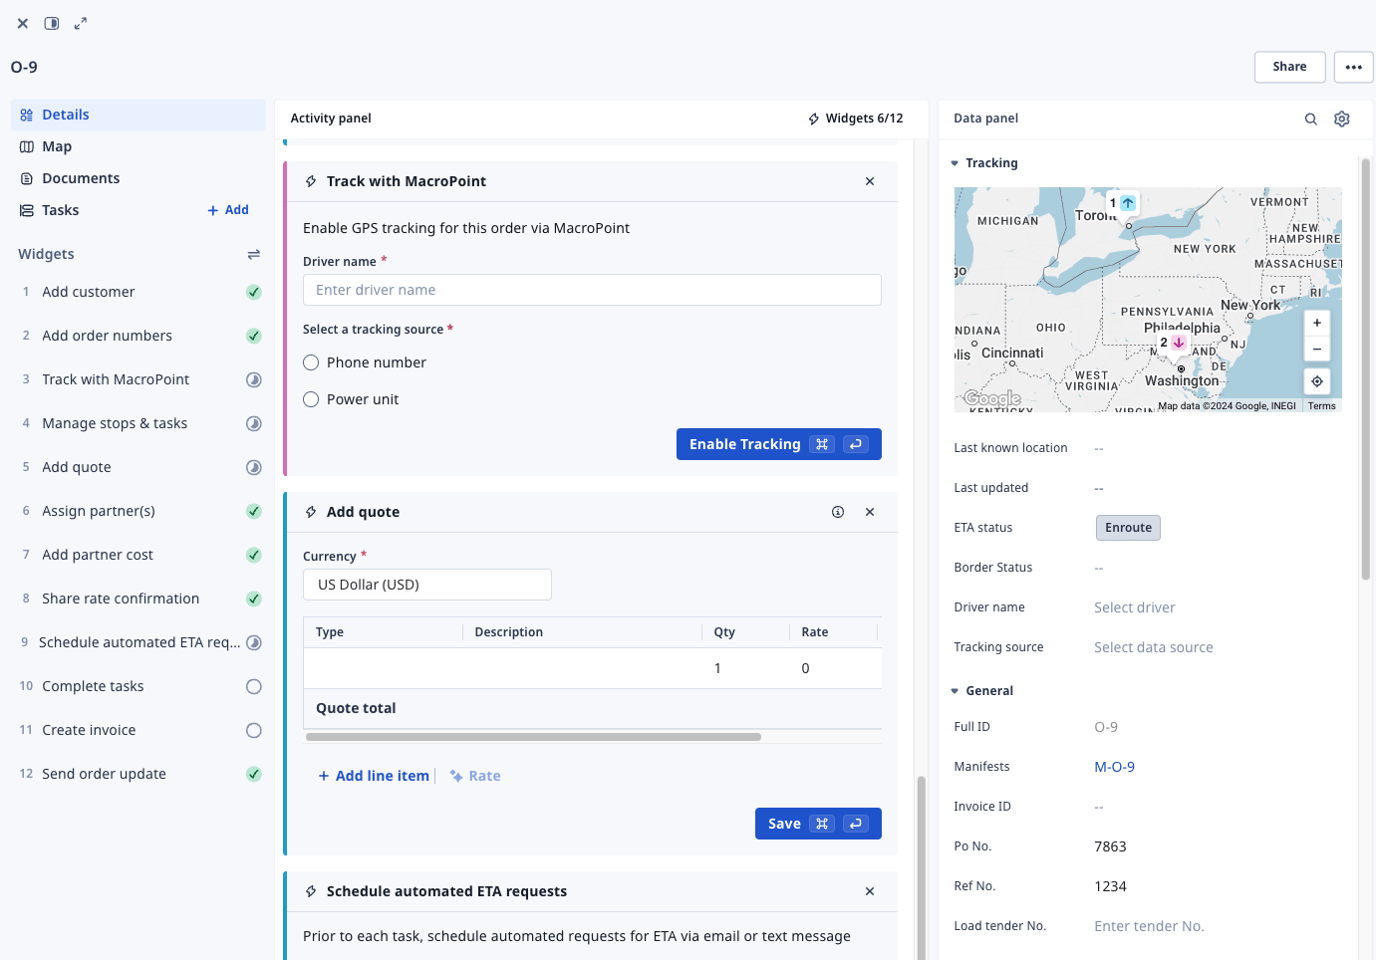
Task: Zoom out using the map minus control
Action: click(1317, 348)
